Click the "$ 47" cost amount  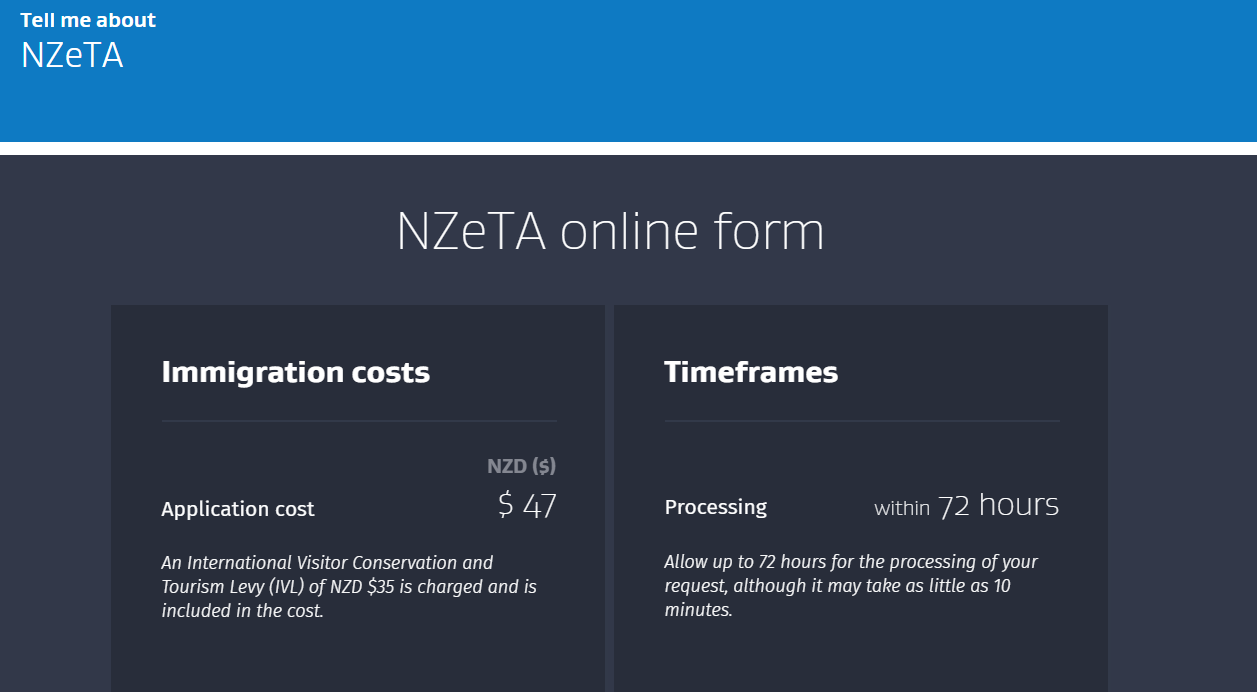pyautogui.click(x=527, y=506)
